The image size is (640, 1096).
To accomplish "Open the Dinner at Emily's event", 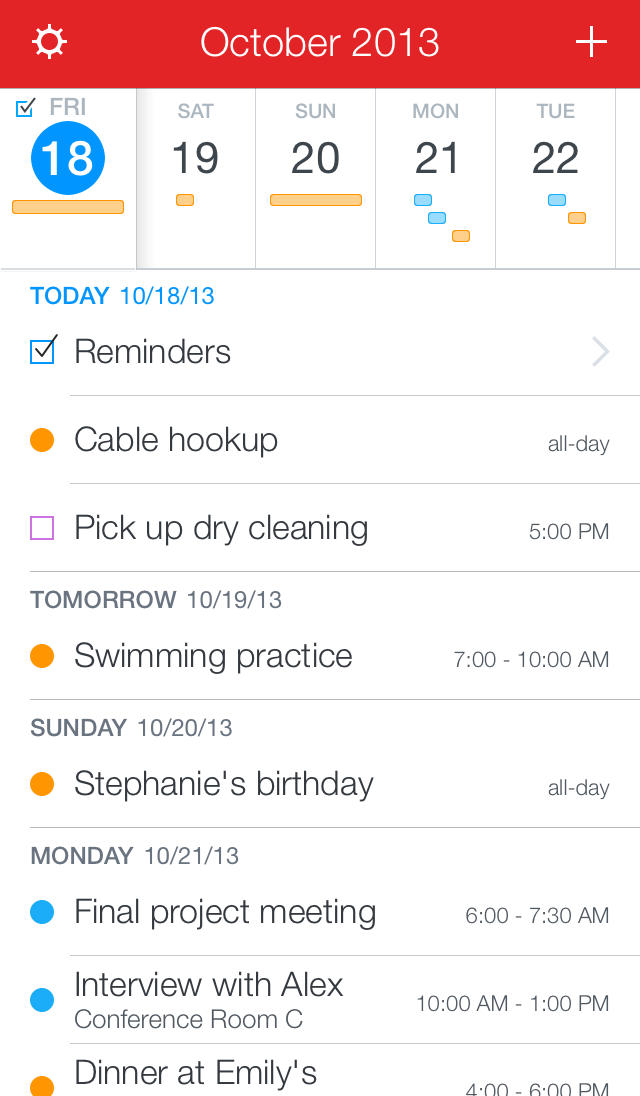I will coord(196,1074).
